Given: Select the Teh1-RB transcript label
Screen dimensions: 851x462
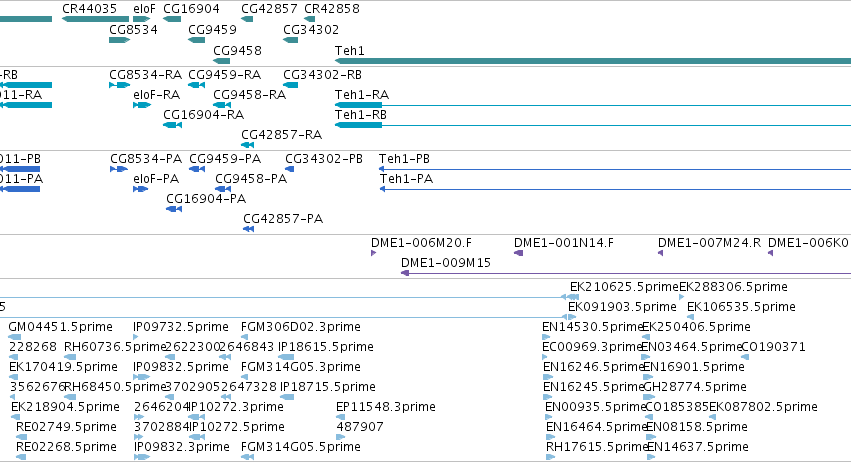Looking at the screenshot, I should 361,115.
